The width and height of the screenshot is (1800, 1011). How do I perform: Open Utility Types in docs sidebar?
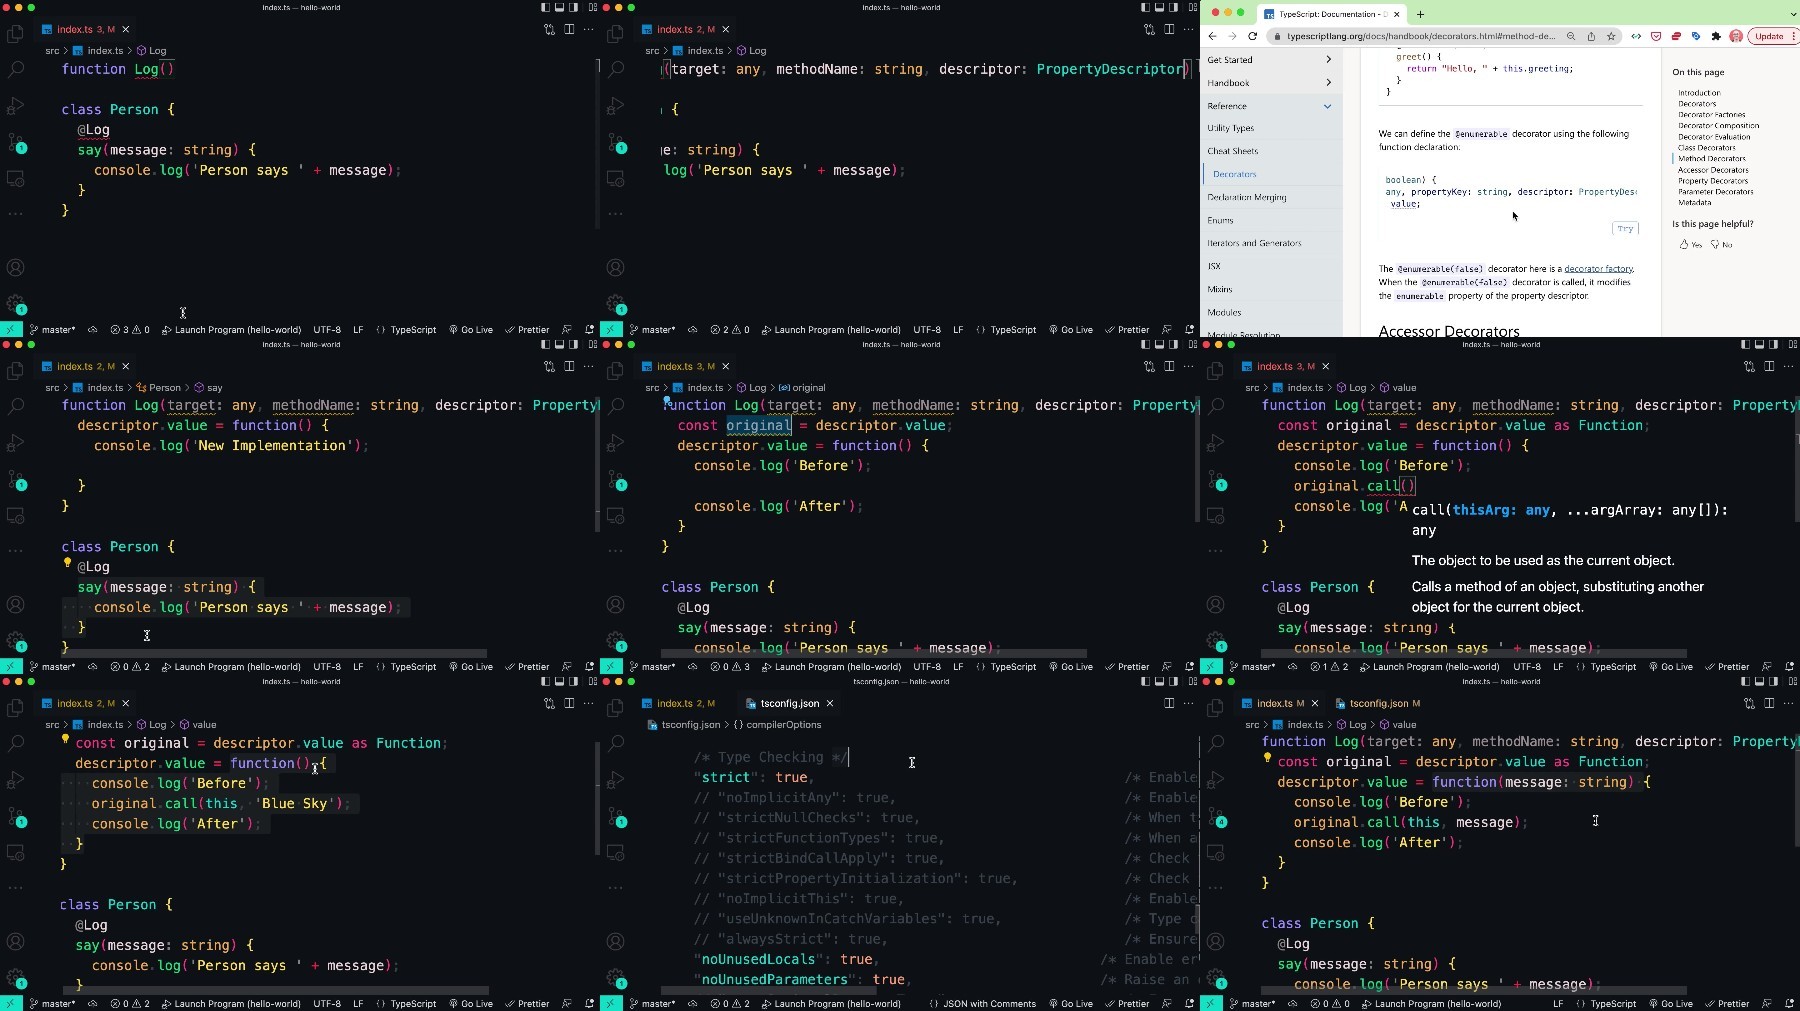coord(1230,128)
